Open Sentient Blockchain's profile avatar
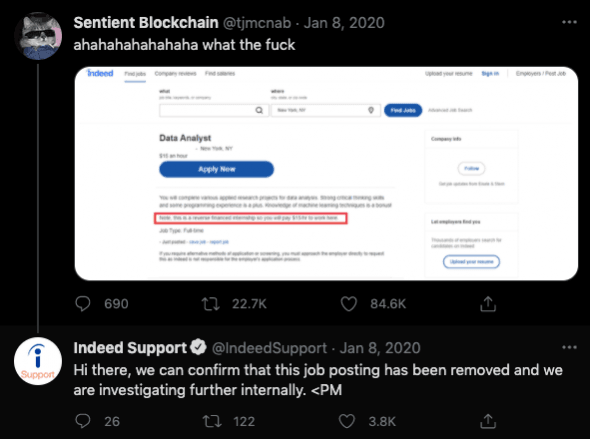This screenshot has width=590, height=439. pos(38,36)
